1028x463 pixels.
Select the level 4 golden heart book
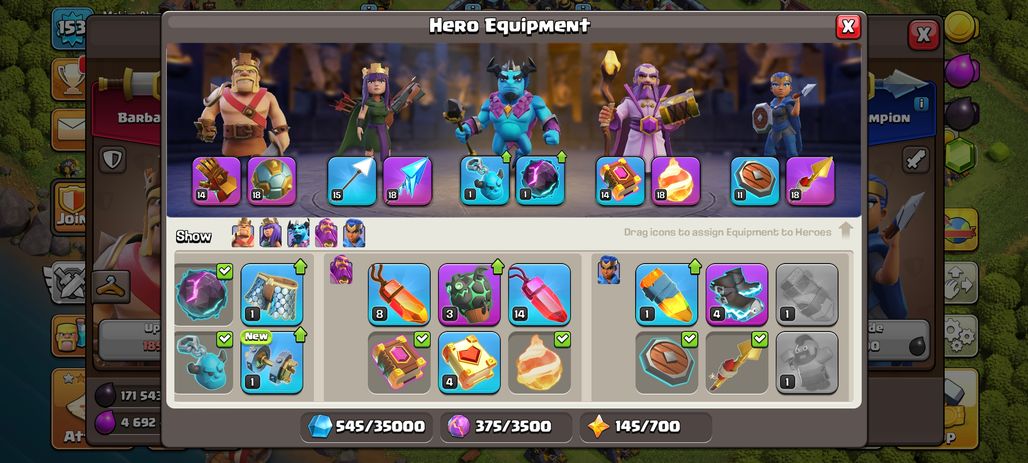(469, 362)
